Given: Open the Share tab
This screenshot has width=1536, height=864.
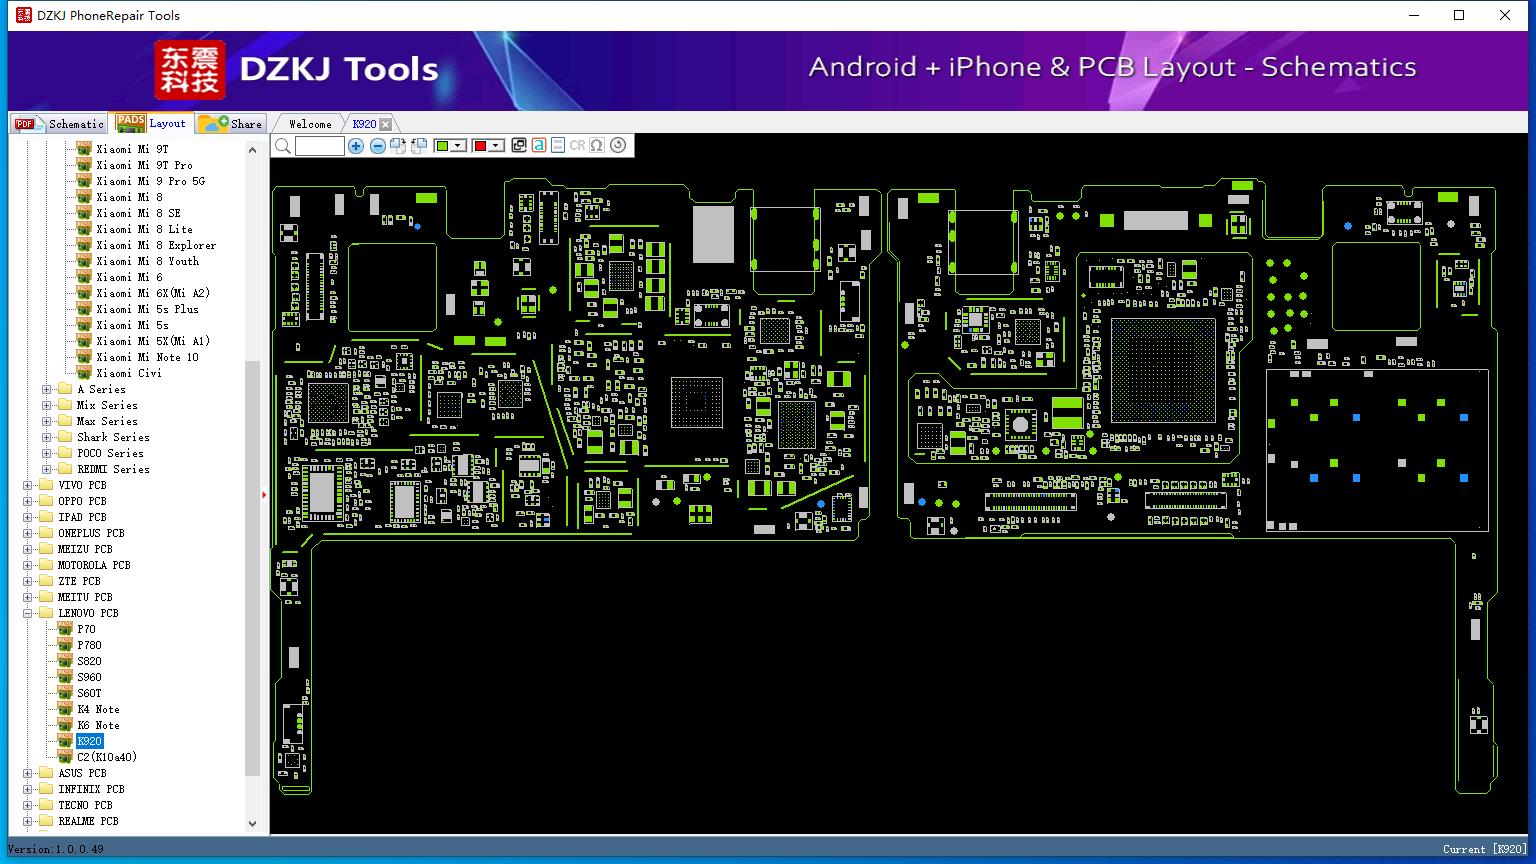Looking at the screenshot, I should pos(230,124).
